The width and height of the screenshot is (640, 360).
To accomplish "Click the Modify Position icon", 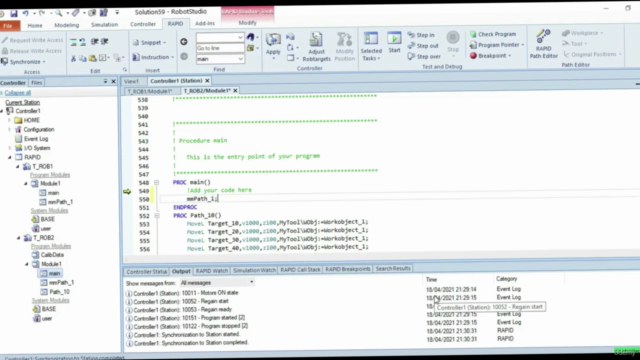I will coord(344,47).
